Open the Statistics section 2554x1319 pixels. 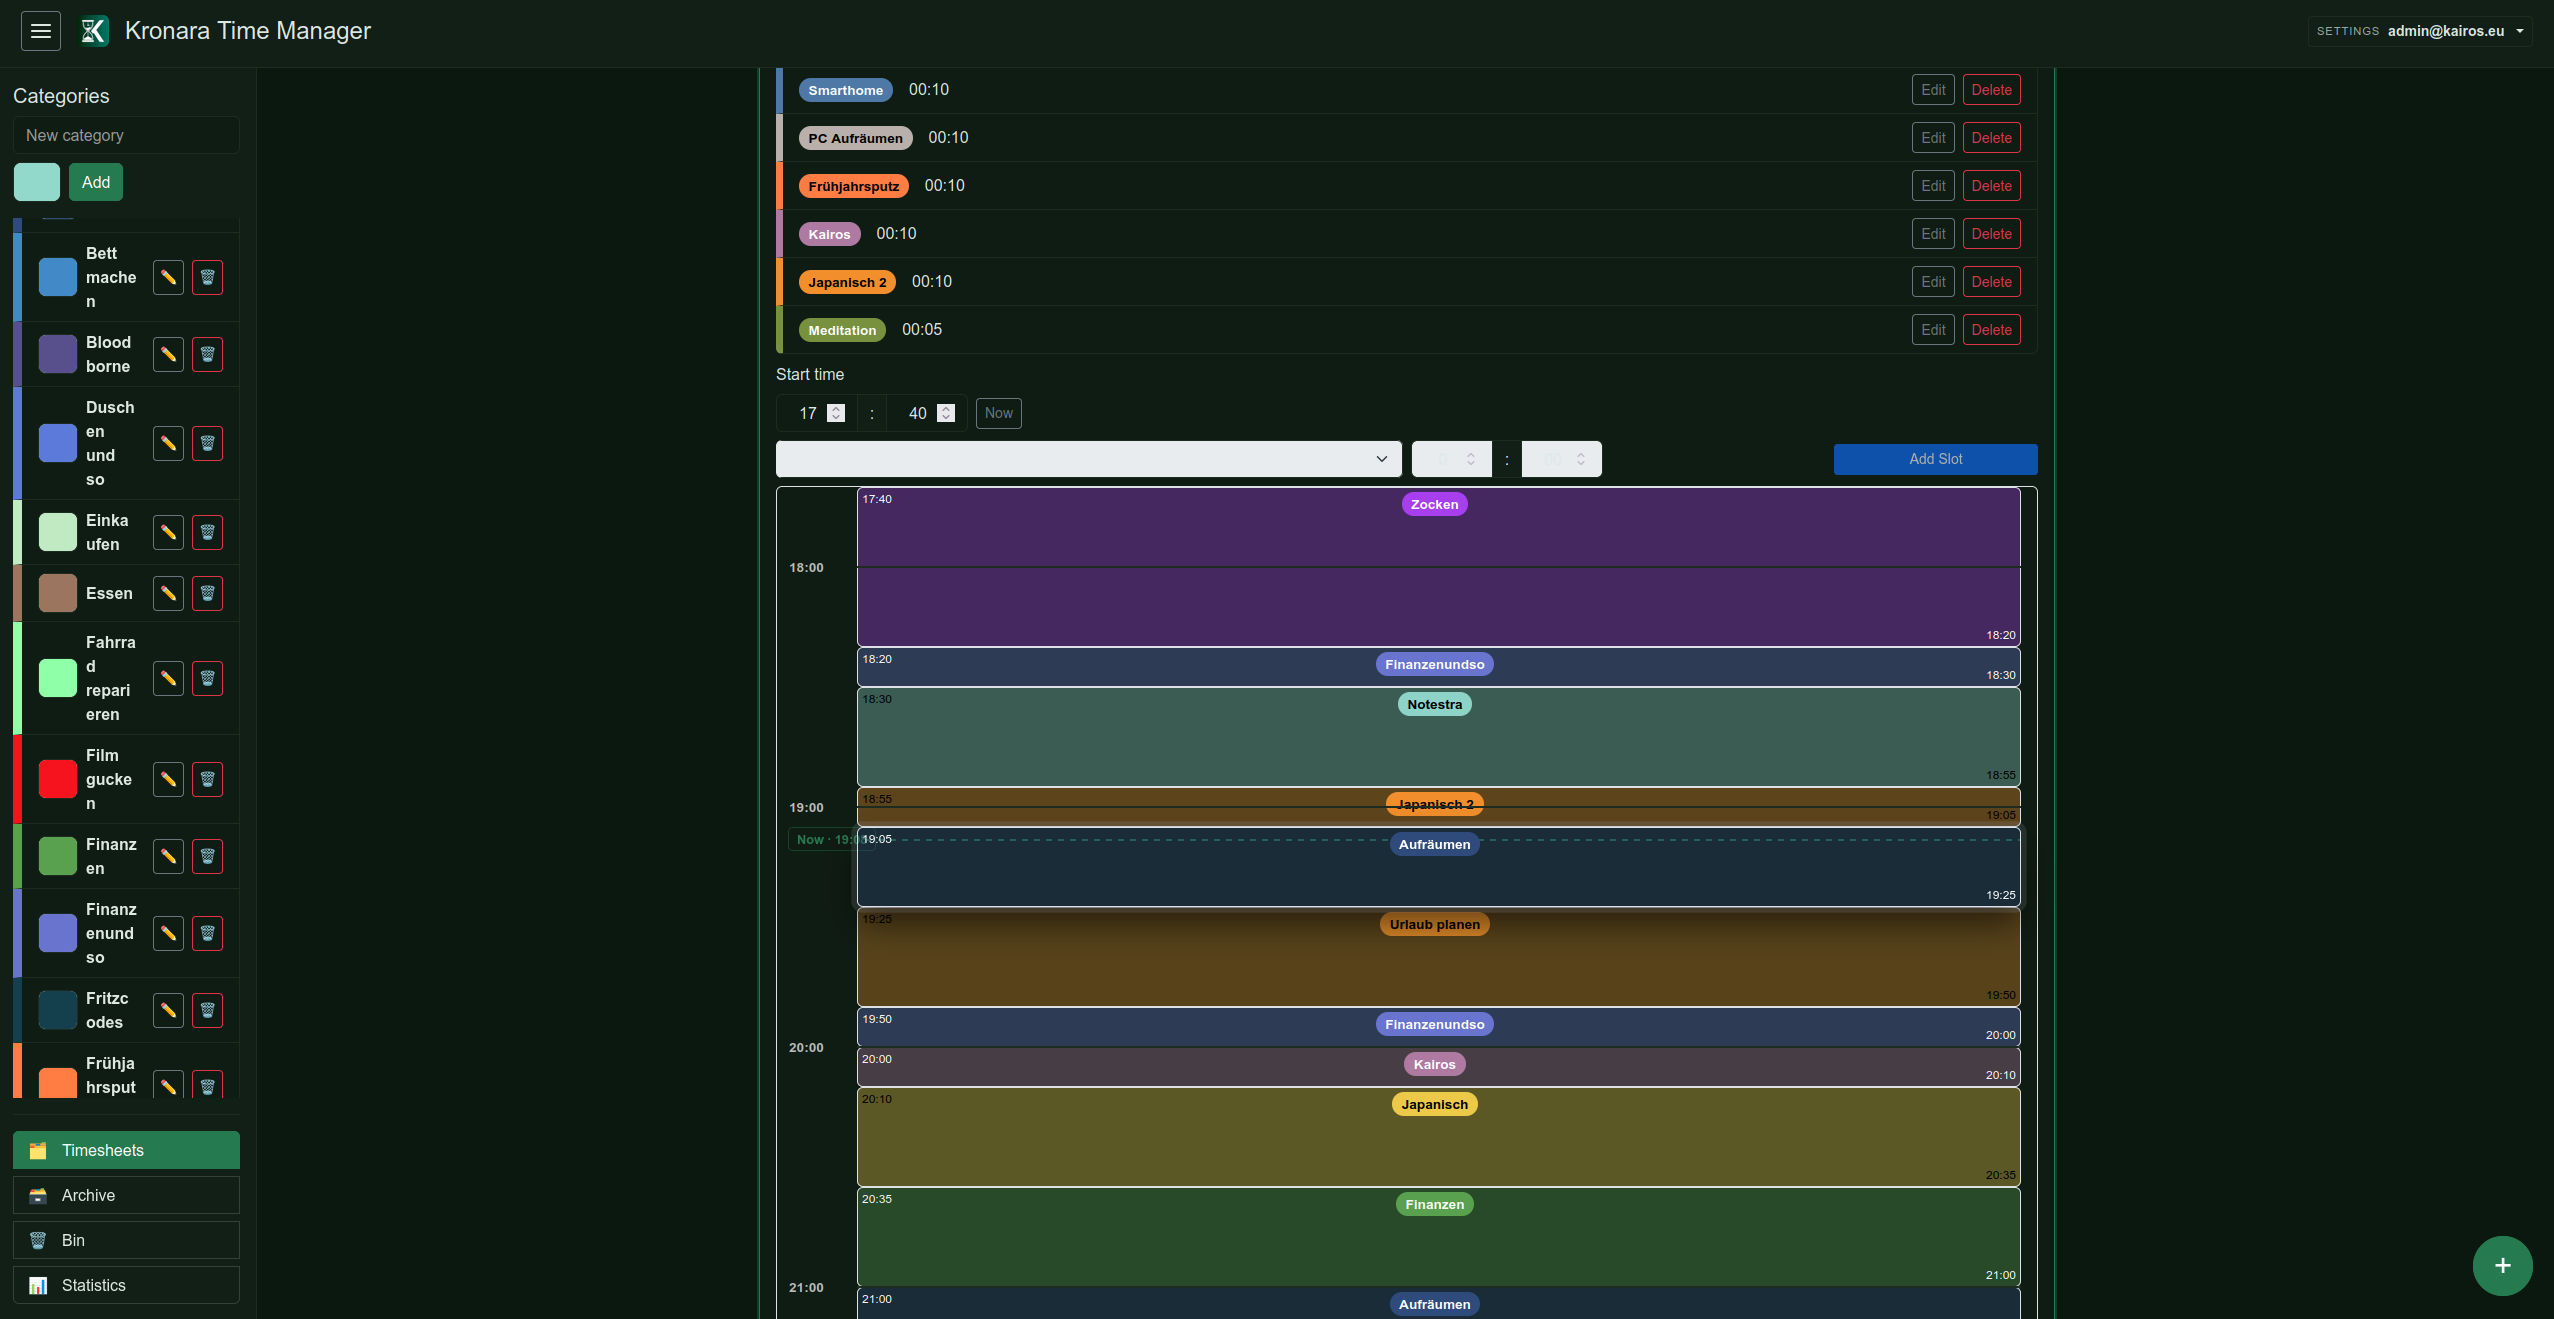click(126, 1285)
